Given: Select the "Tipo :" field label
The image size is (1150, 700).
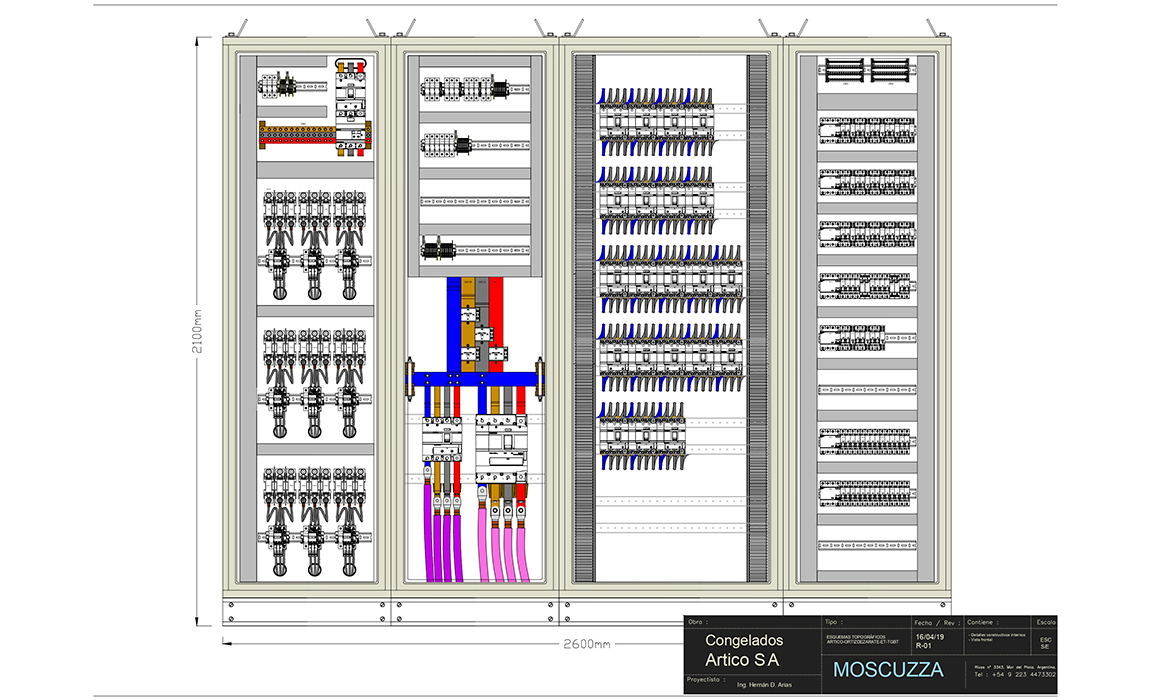Looking at the screenshot, I should [x=833, y=622].
